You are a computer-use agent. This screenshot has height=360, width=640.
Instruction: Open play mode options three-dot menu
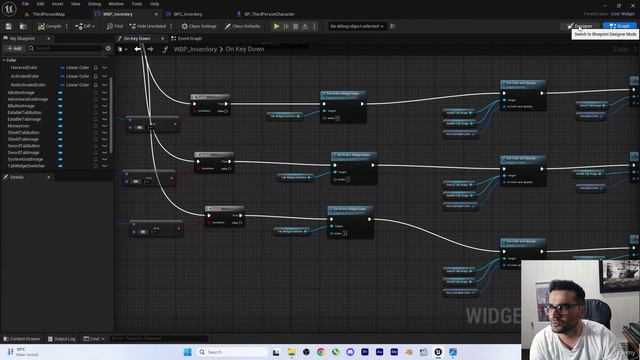click(314, 26)
